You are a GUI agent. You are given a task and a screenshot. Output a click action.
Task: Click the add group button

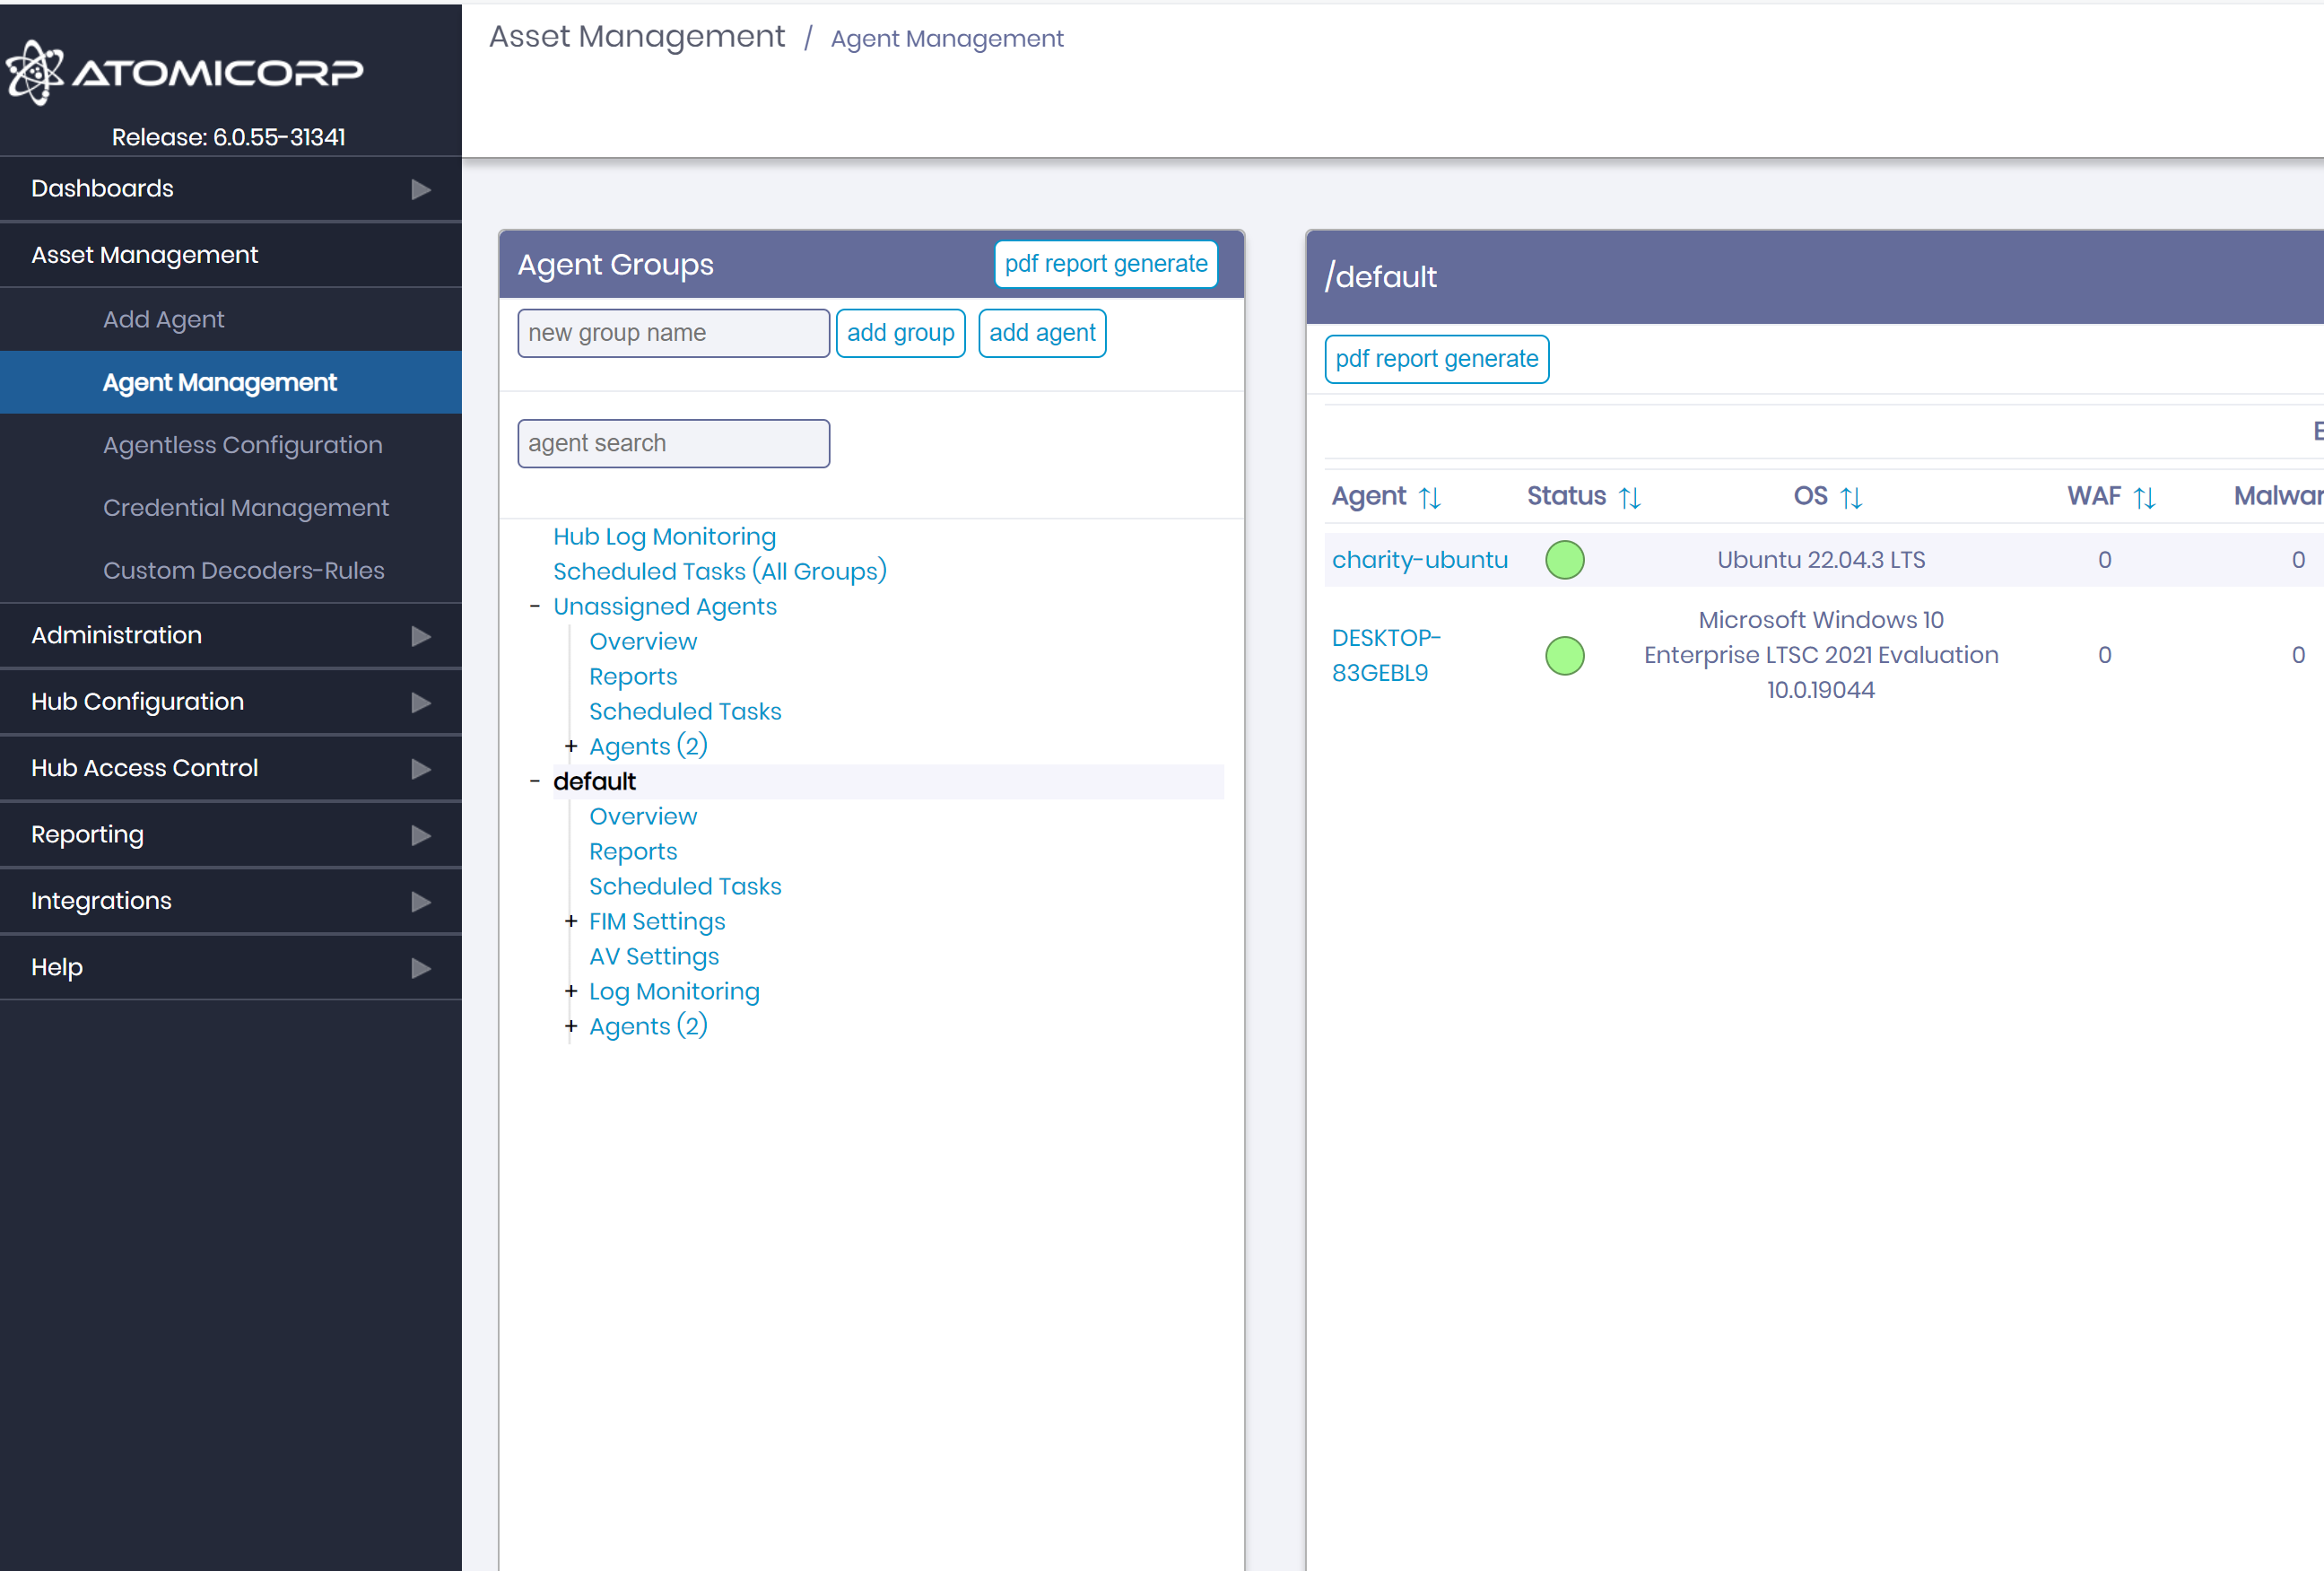pos(900,332)
